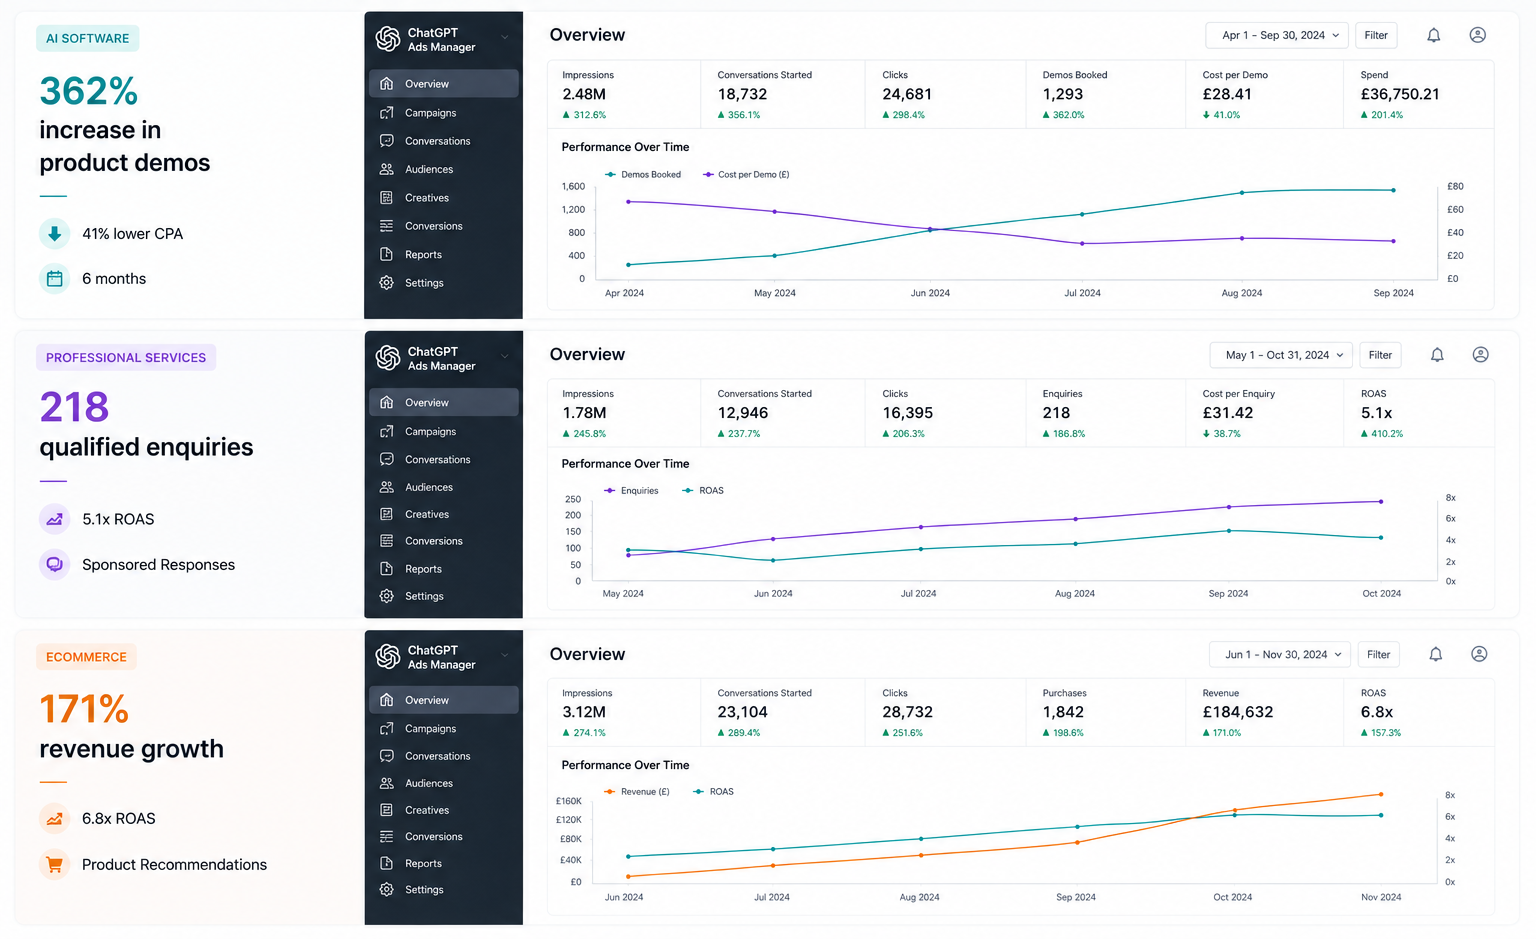Click Filter in the Ecommerce dashboard
This screenshot has height=939, width=1536.
point(1379,654)
